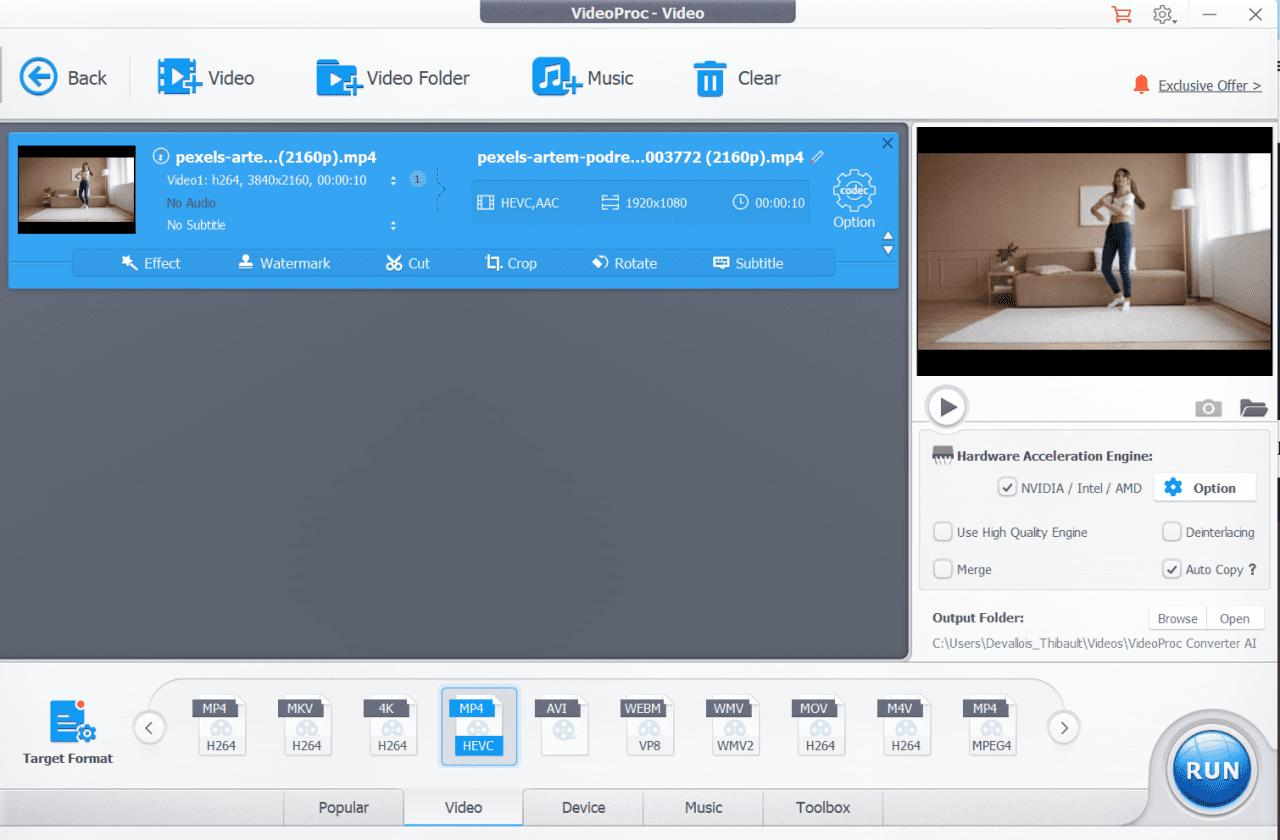1280x840 pixels.
Task: Expand the Video1 track selector
Action: pyautogui.click(x=393, y=181)
